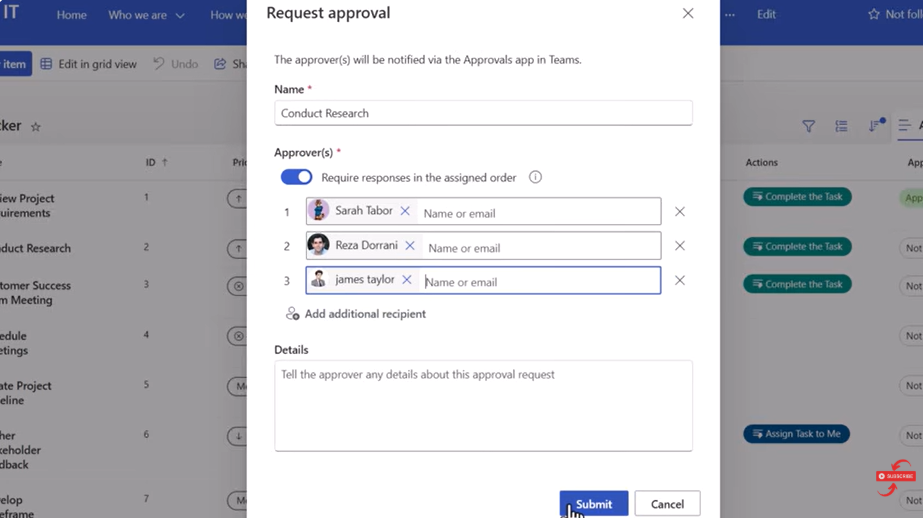
Task: Remove james taylor chip from approver 3
Action: tap(407, 280)
